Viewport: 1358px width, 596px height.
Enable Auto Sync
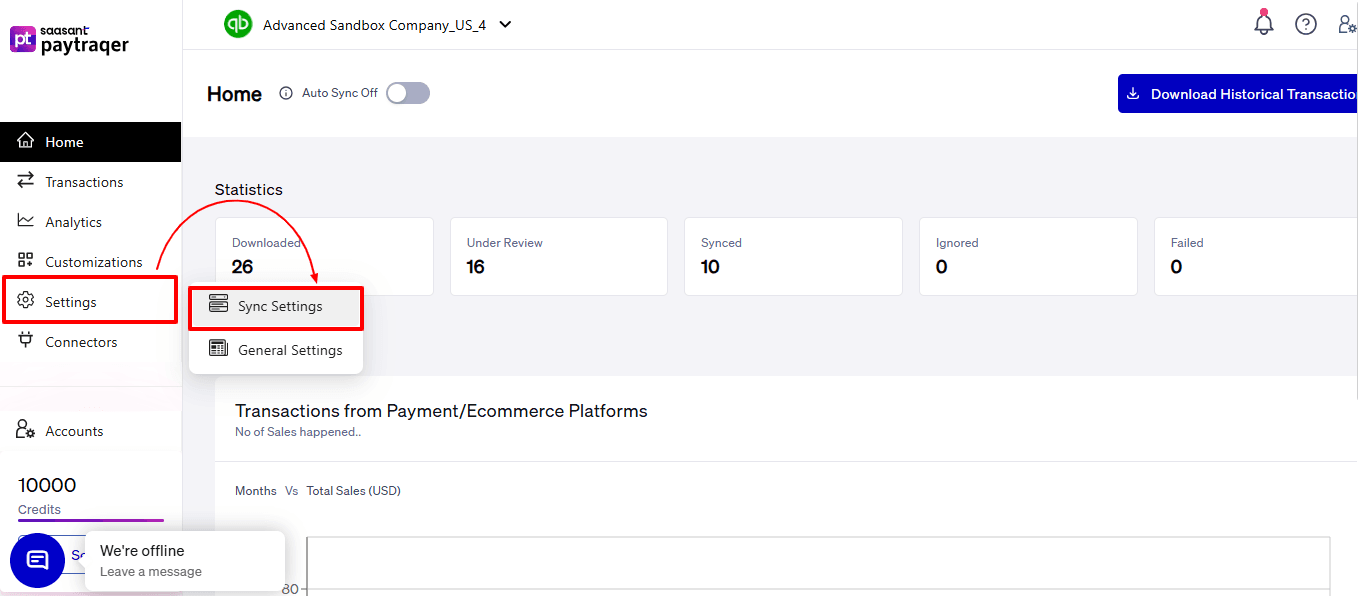click(x=407, y=92)
